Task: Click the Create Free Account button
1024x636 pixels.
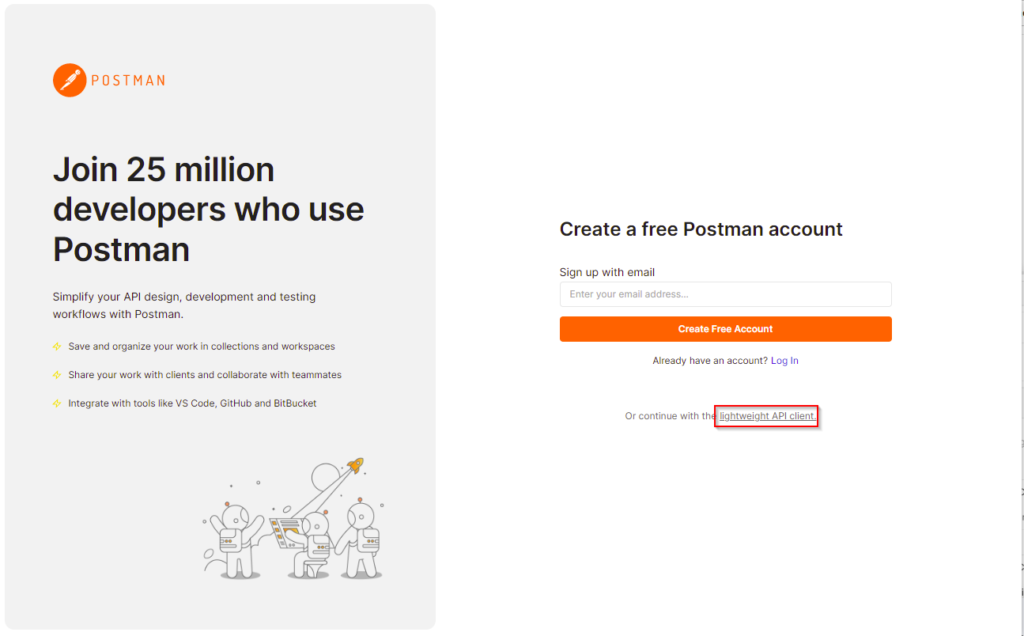Action: tap(725, 329)
